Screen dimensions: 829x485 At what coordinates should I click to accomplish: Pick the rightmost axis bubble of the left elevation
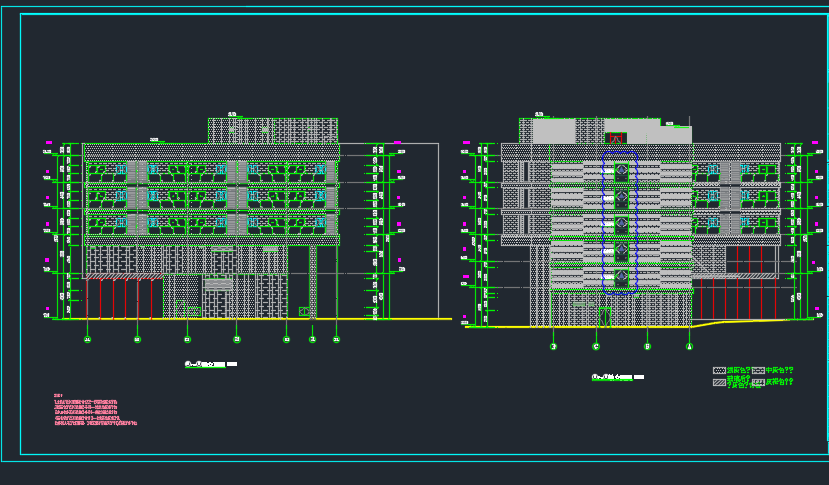click(x=336, y=340)
